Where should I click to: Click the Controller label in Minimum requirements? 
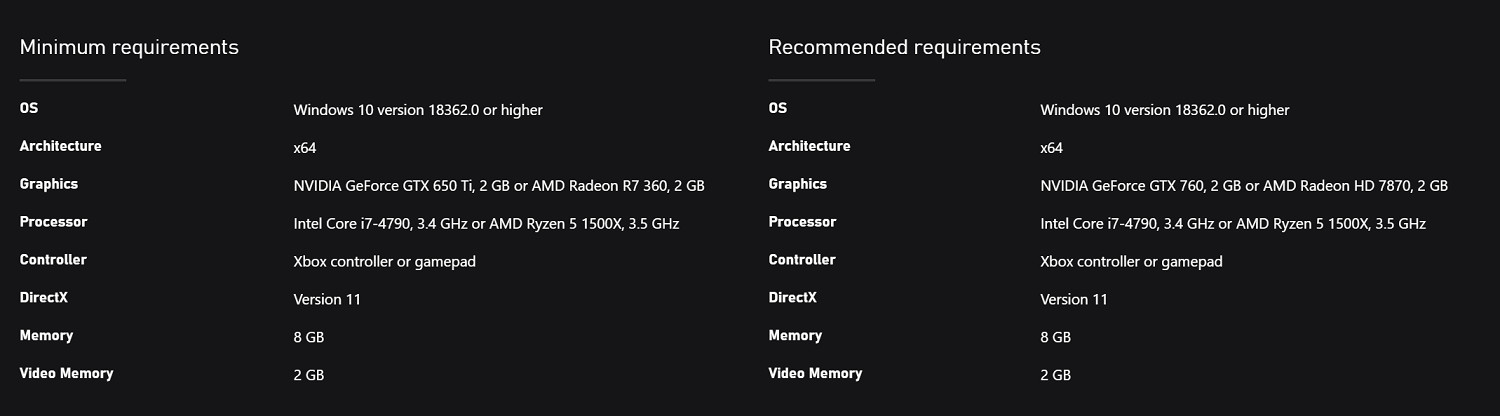tap(53, 260)
